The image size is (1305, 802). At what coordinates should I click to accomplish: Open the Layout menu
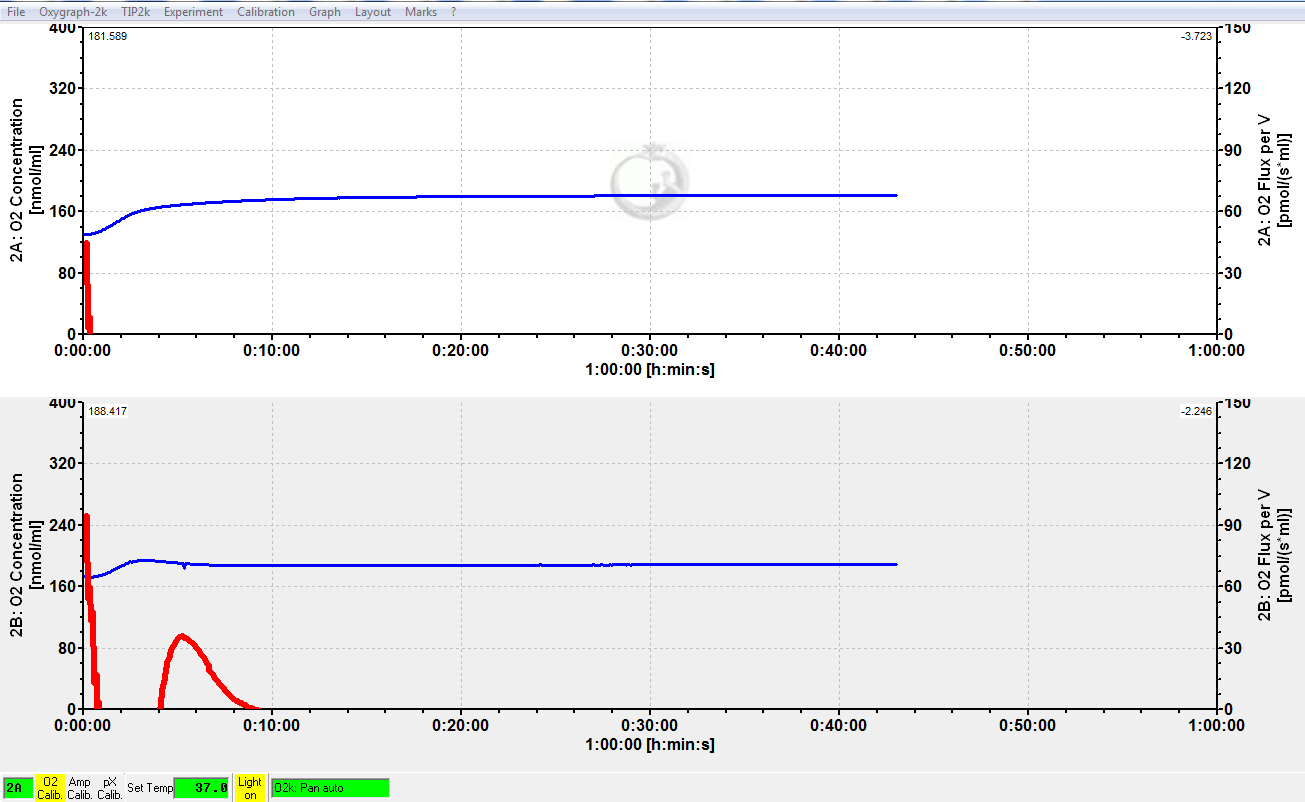coord(373,12)
